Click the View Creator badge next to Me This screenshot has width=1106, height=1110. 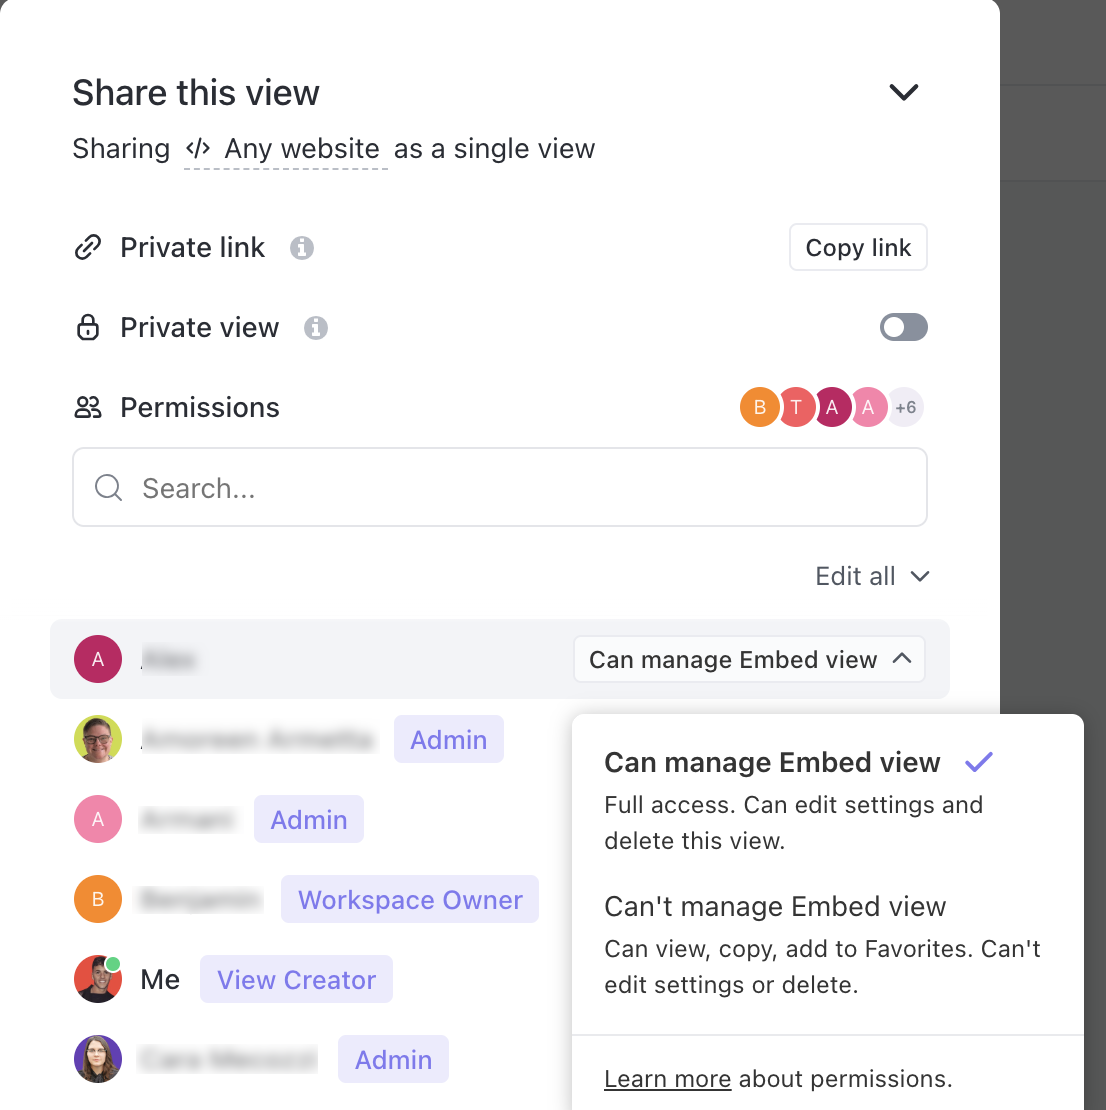point(296,980)
